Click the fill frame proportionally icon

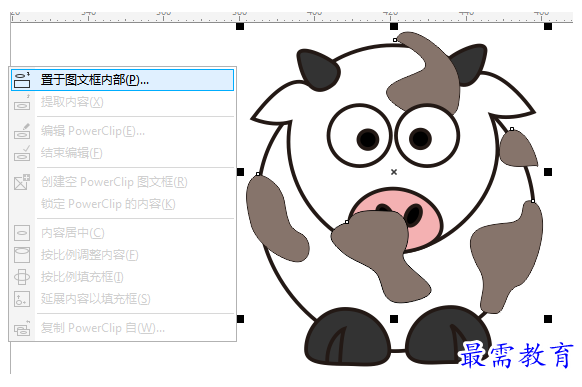click(22, 277)
